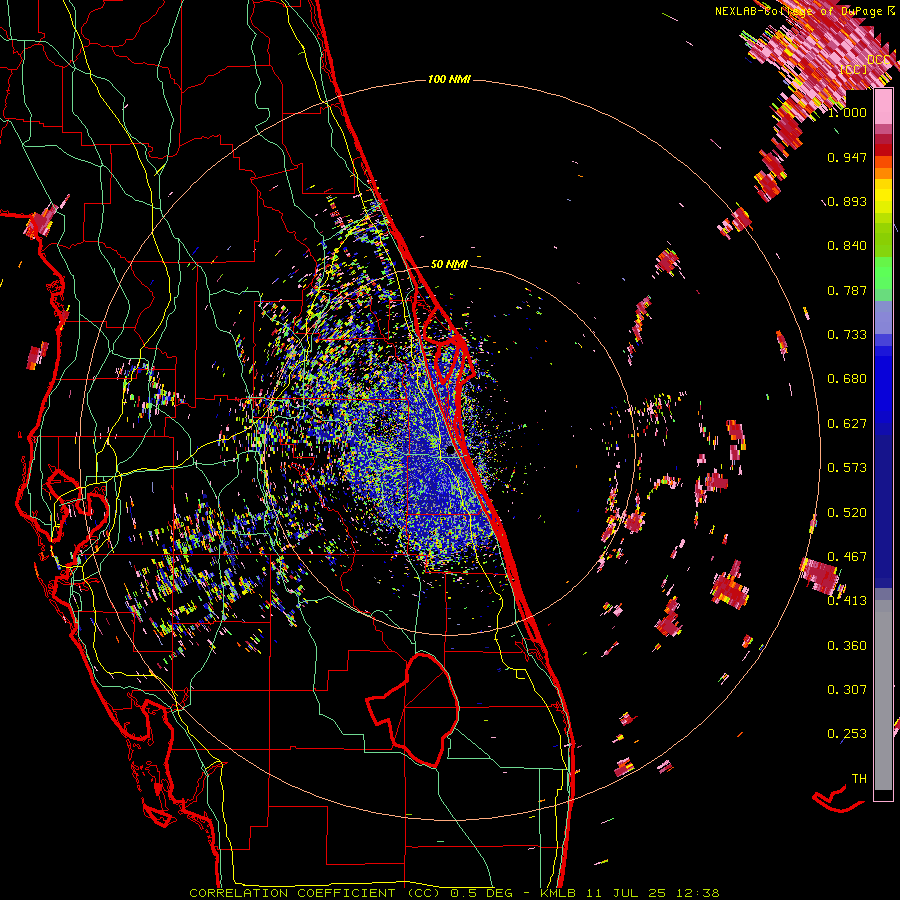The height and width of the screenshot is (900, 900).
Task: Click the 0.253 scale label
Action: pos(847,734)
